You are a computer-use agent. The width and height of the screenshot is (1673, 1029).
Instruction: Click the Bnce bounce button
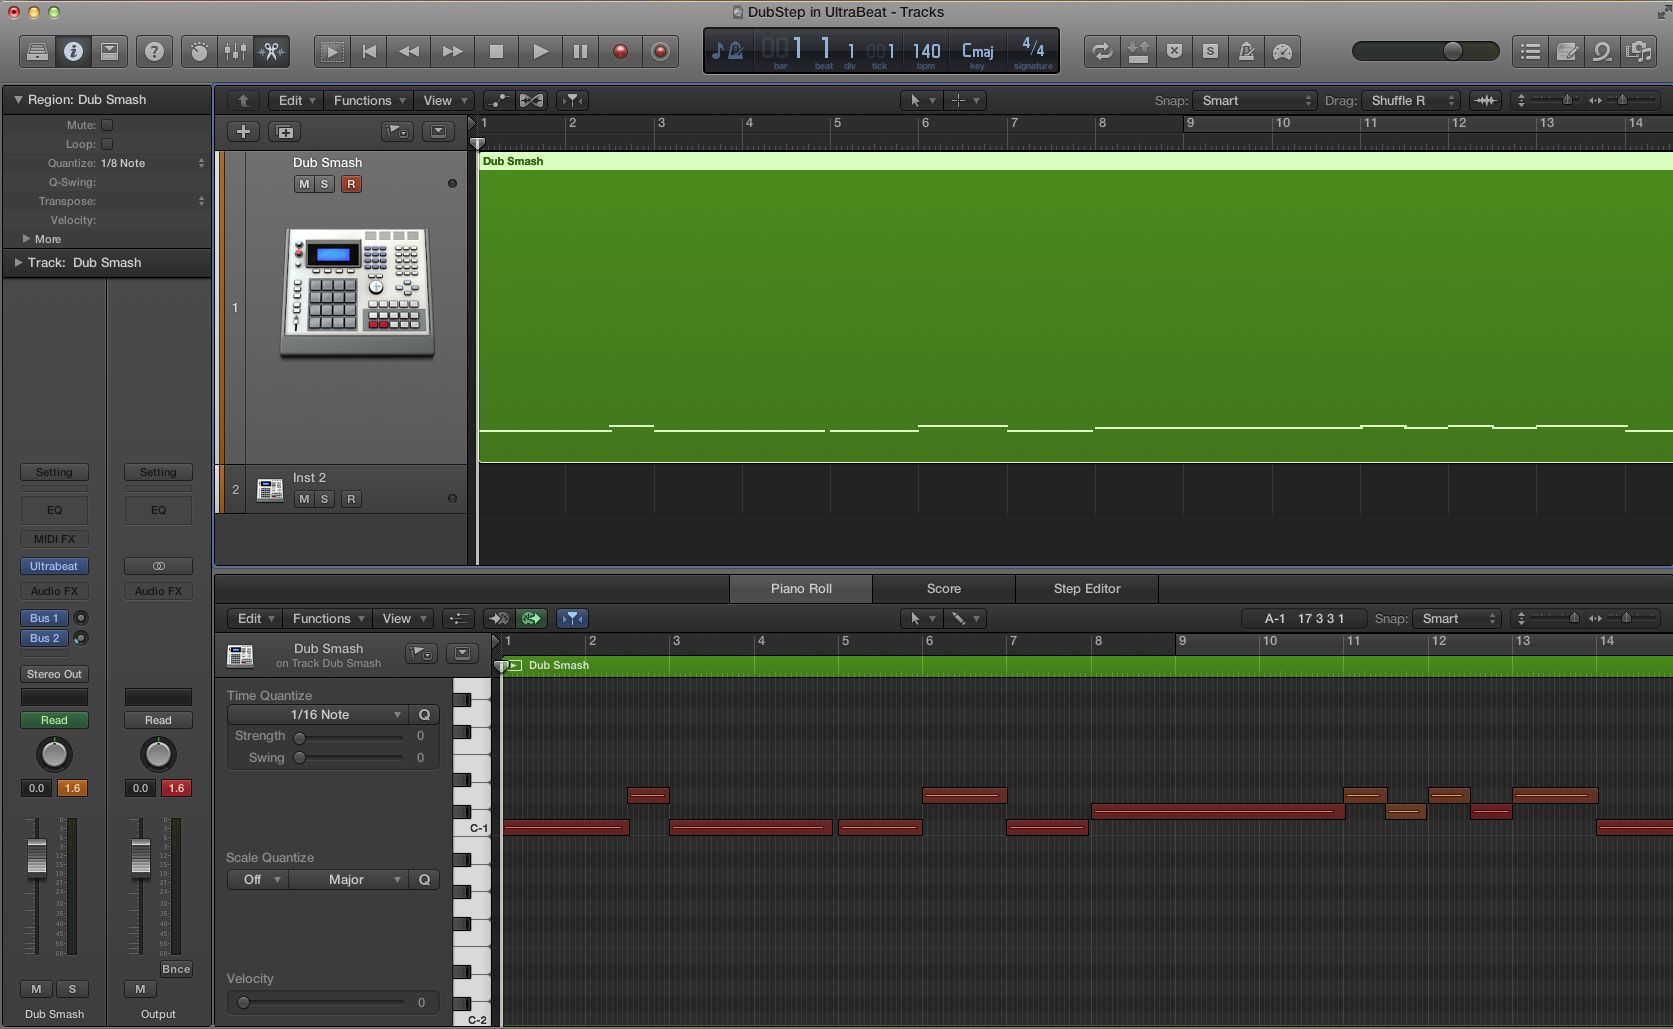pyautogui.click(x=176, y=969)
